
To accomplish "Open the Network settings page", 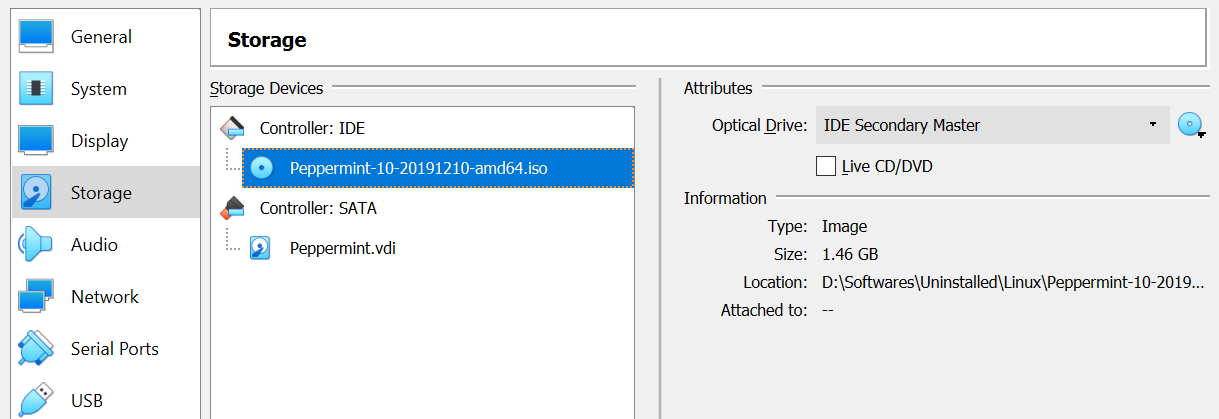I will tap(104, 297).
